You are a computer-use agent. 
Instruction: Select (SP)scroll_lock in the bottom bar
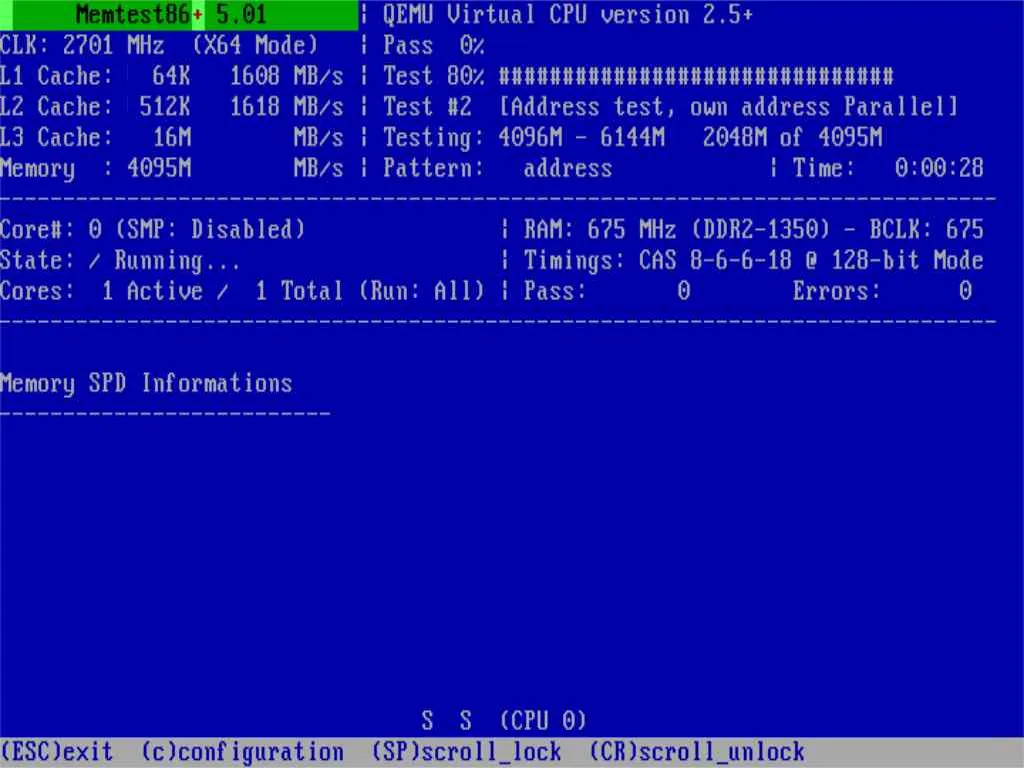point(466,752)
